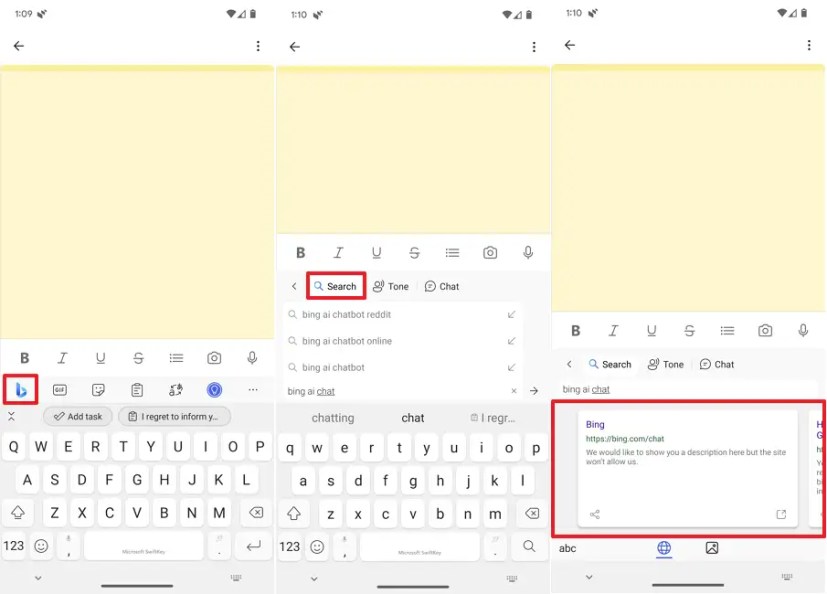Image resolution: width=827 pixels, height=594 pixels.
Task: Open the Bing result in the browser icon
Action: (781, 514)
